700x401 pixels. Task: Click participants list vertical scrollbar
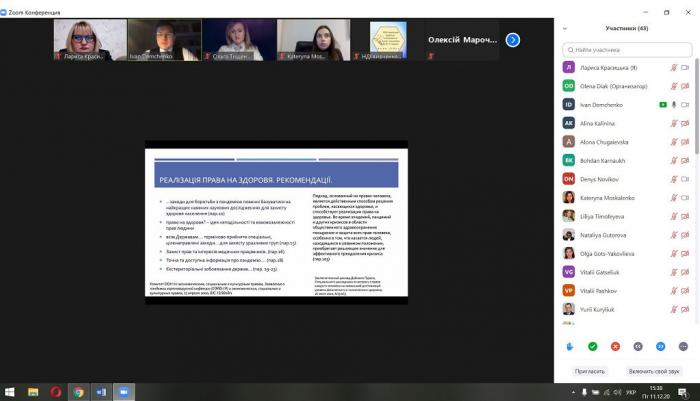[697, 107]
